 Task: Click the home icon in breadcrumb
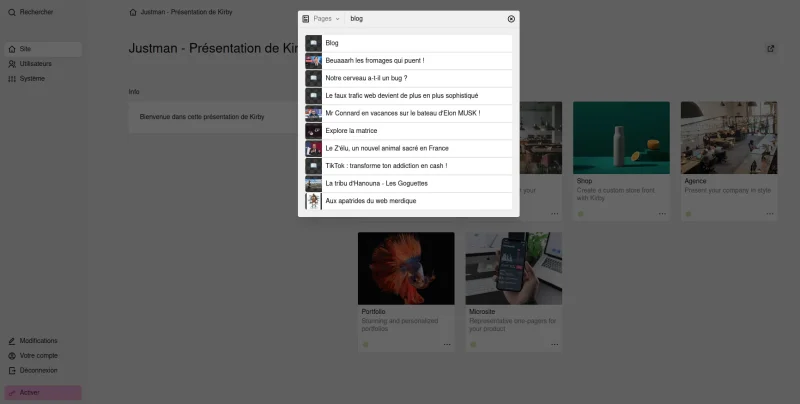[x=133, y=12]
